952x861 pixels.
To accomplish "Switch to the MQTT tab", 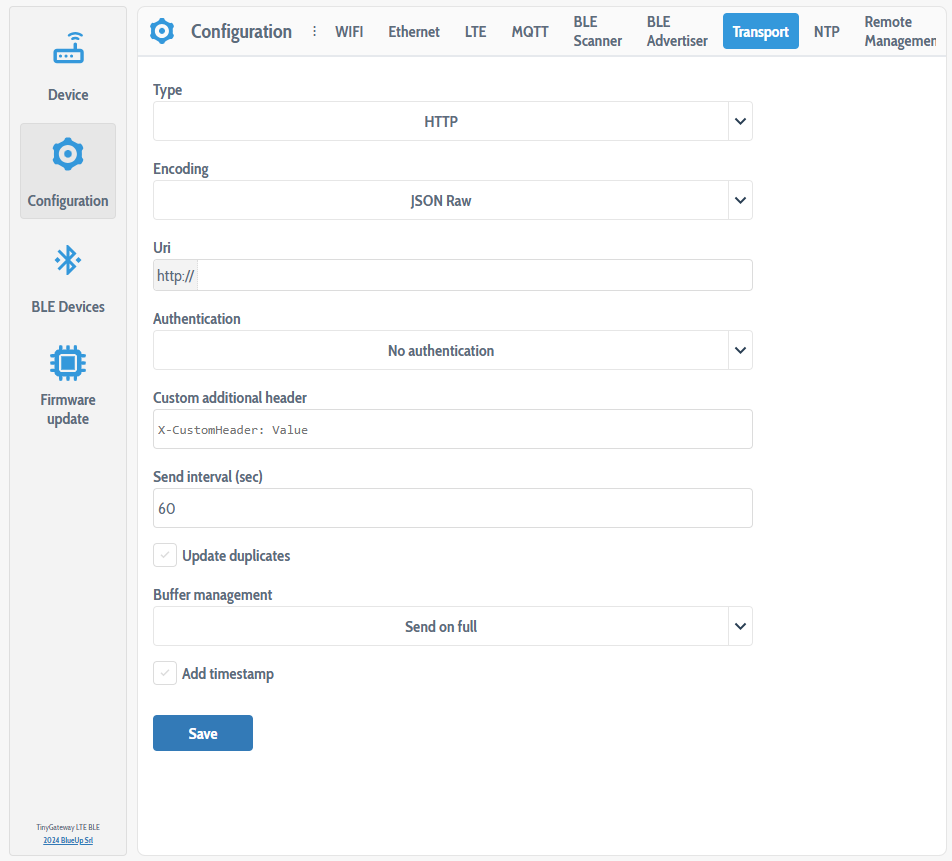I will click(x=530, y=32).
